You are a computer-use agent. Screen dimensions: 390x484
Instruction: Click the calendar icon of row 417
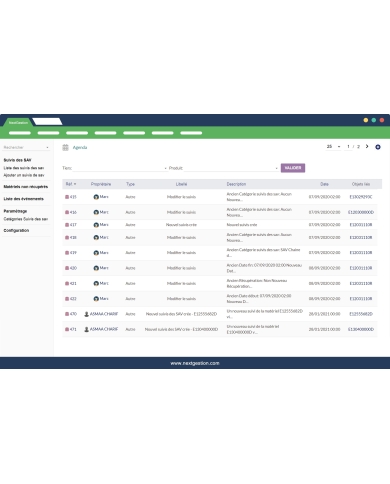67,225
